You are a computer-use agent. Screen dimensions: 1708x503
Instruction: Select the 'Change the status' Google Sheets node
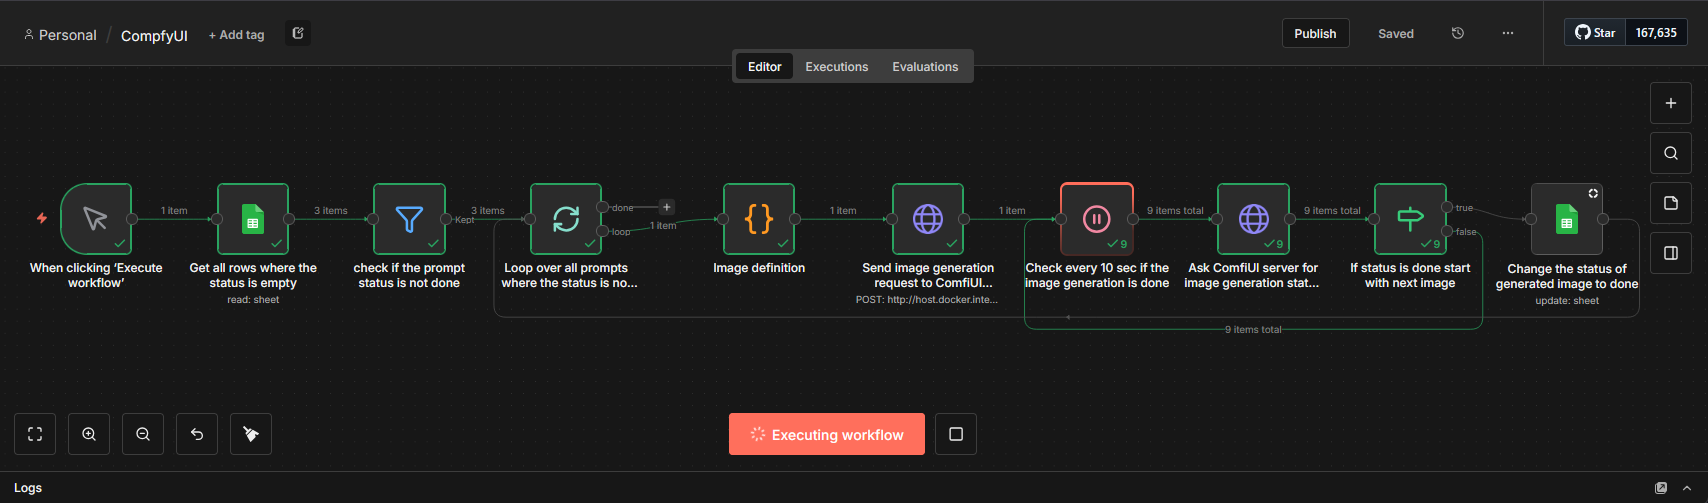point(1567,219)
